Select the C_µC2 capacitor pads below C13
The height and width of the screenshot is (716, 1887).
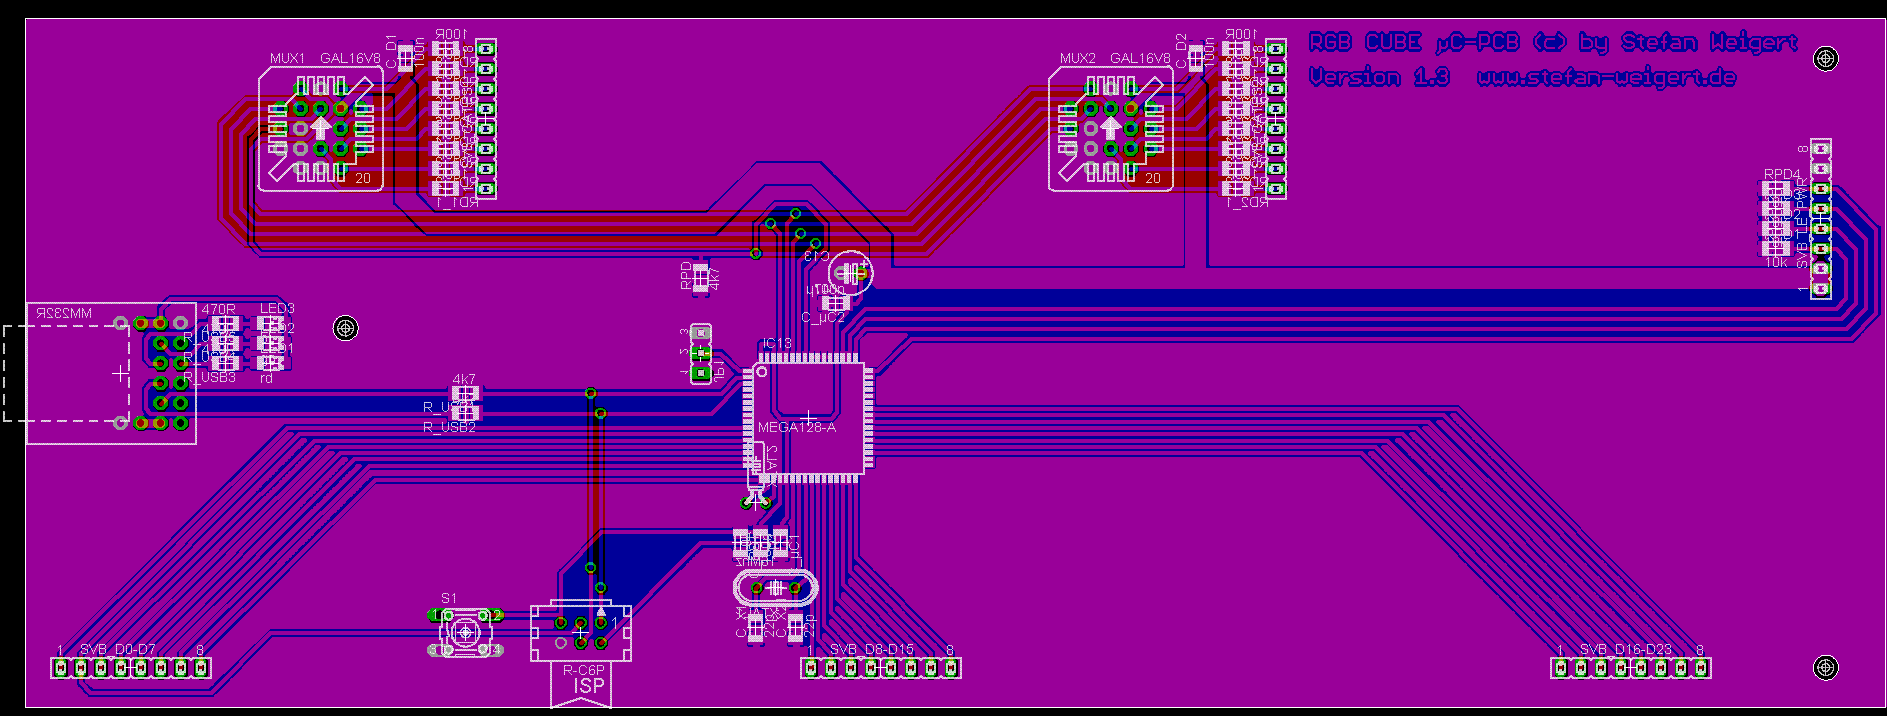835,303
